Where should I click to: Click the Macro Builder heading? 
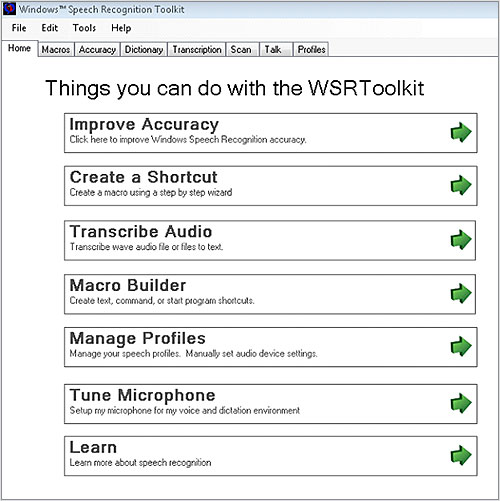coord(128,285)
